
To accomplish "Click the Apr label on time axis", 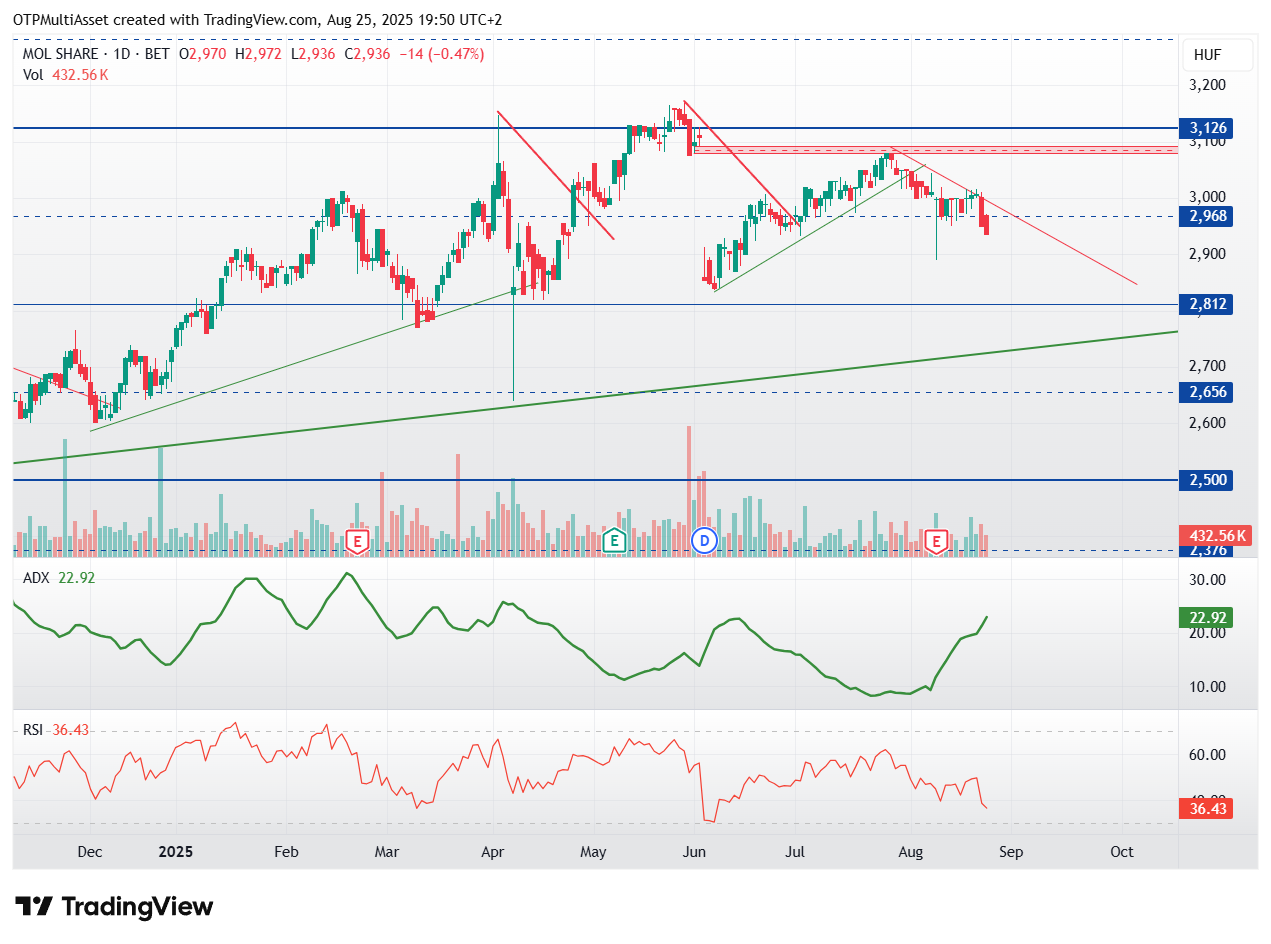I will point(493,852).
